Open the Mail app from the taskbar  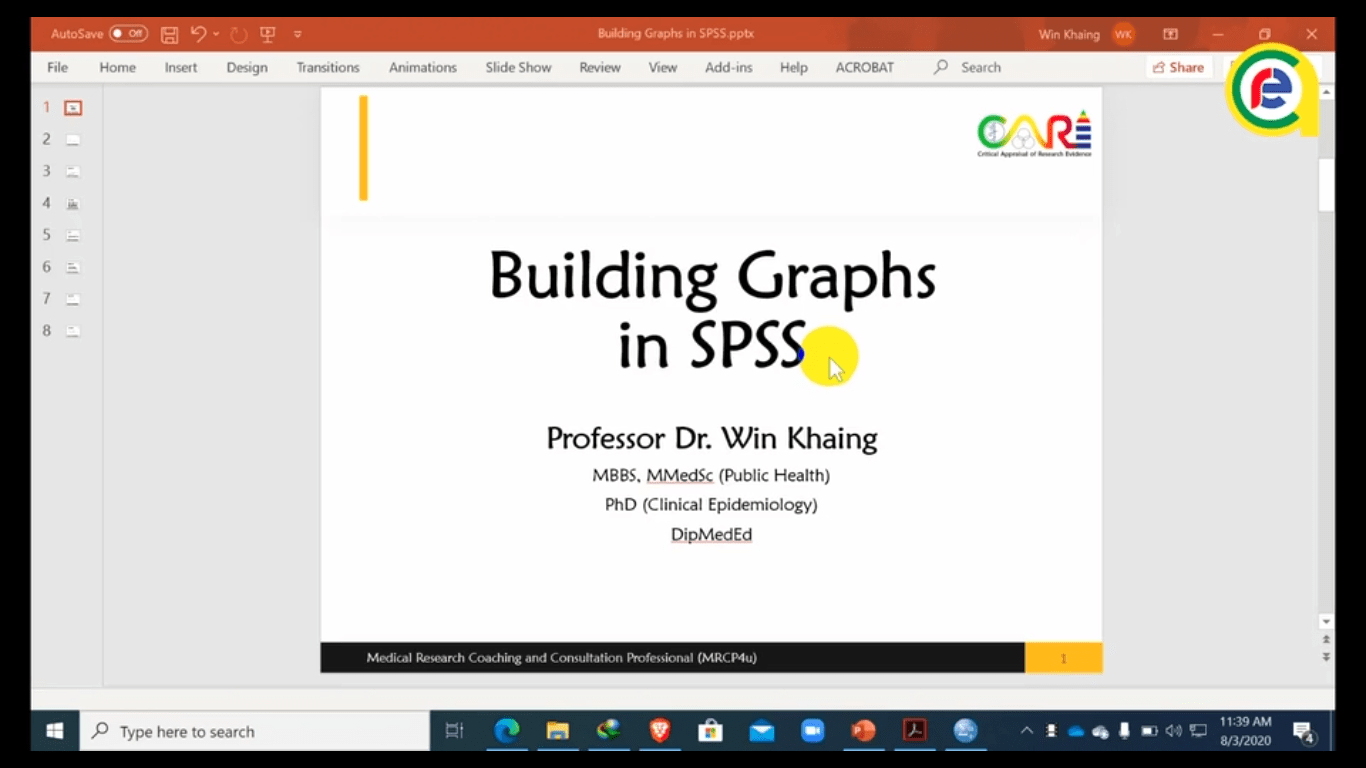click(x=761, y=731)
